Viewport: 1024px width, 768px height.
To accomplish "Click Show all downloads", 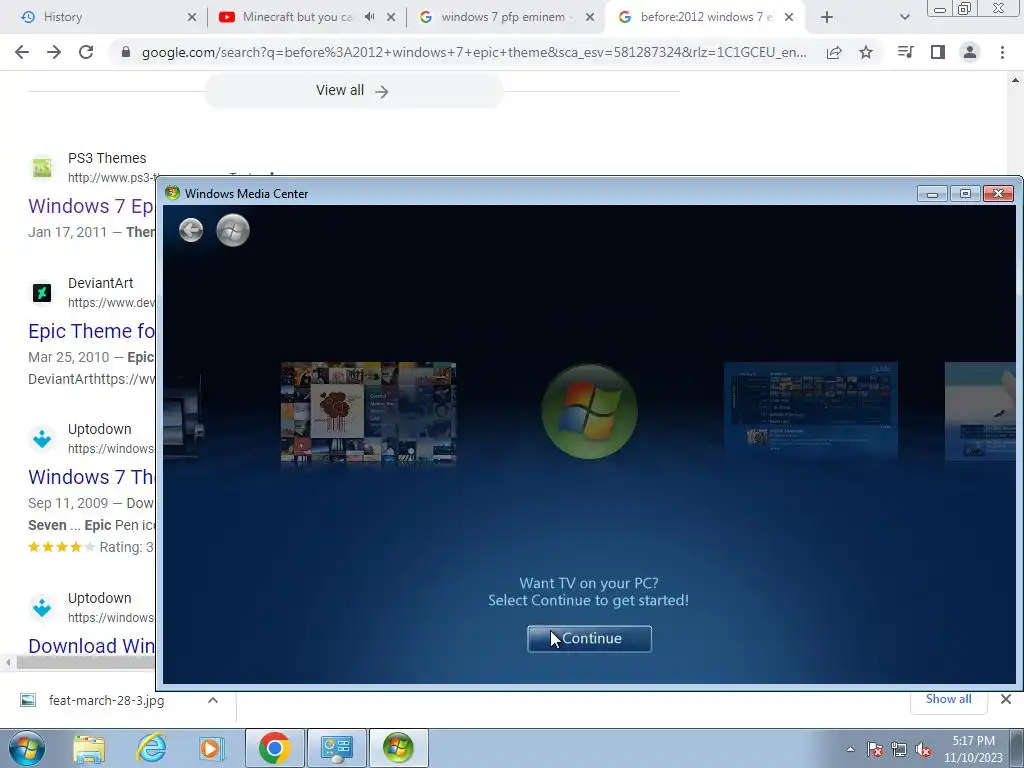I will (948, 699).
